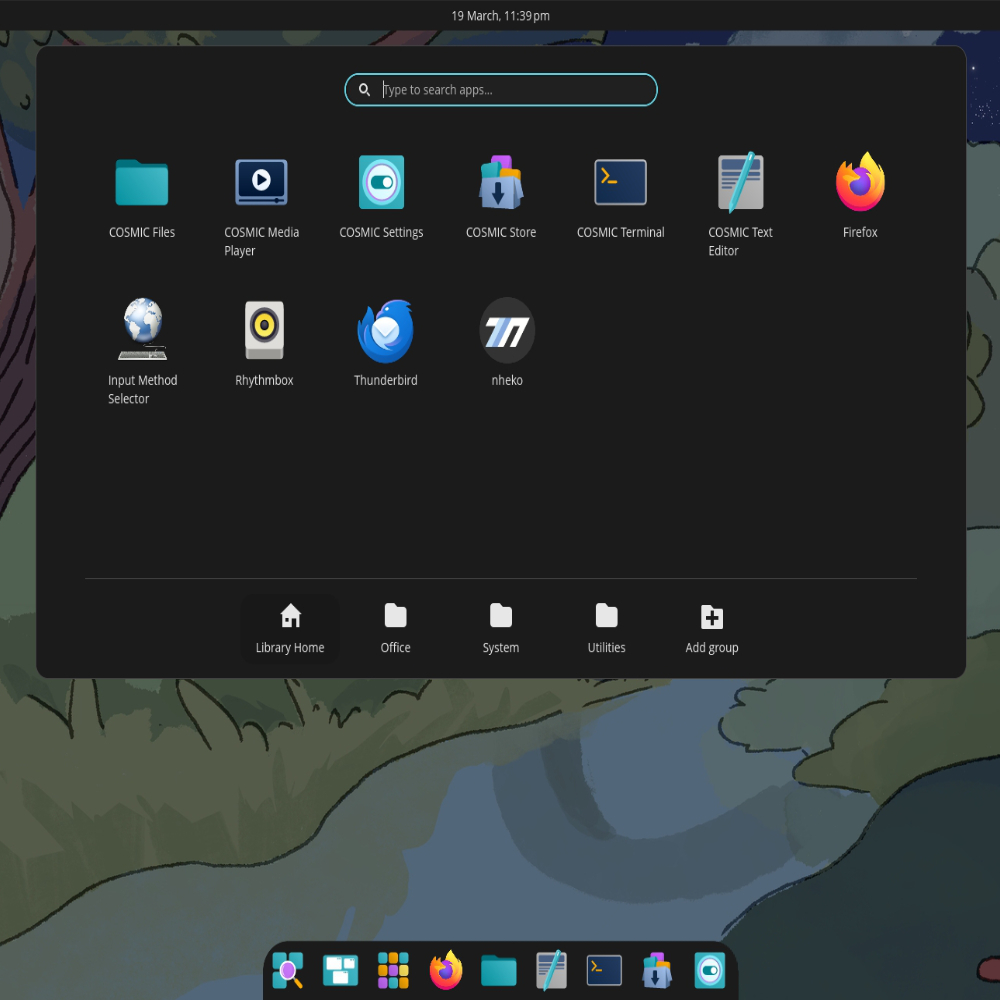Viewport: 1000px width, 1000px height.
Task: Toggle the app library grid icon in dock
Action: tap(393, 970)
